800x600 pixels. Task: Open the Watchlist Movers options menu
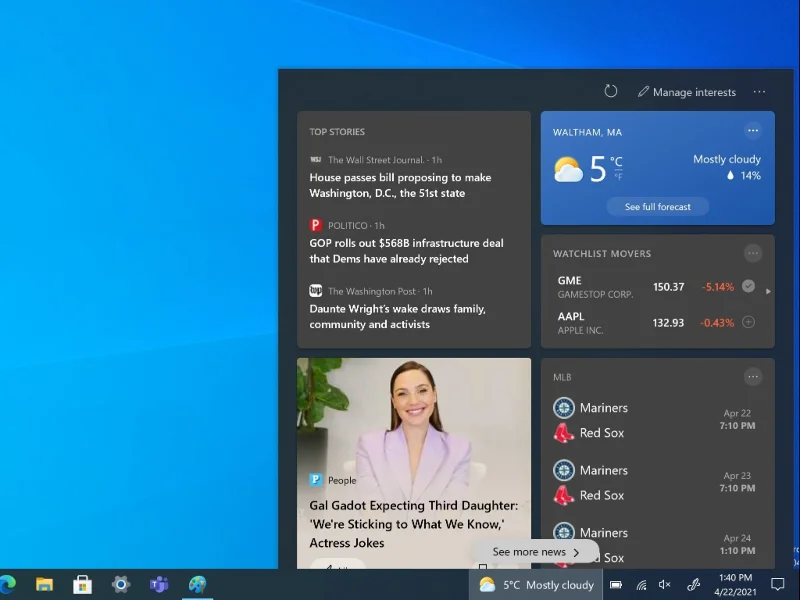point(753,253)
